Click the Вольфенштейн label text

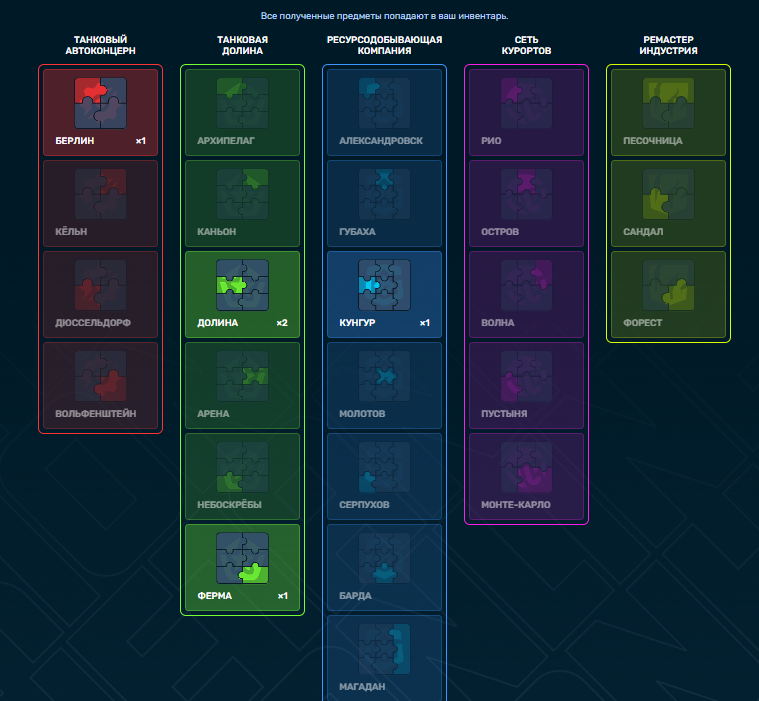95,414
